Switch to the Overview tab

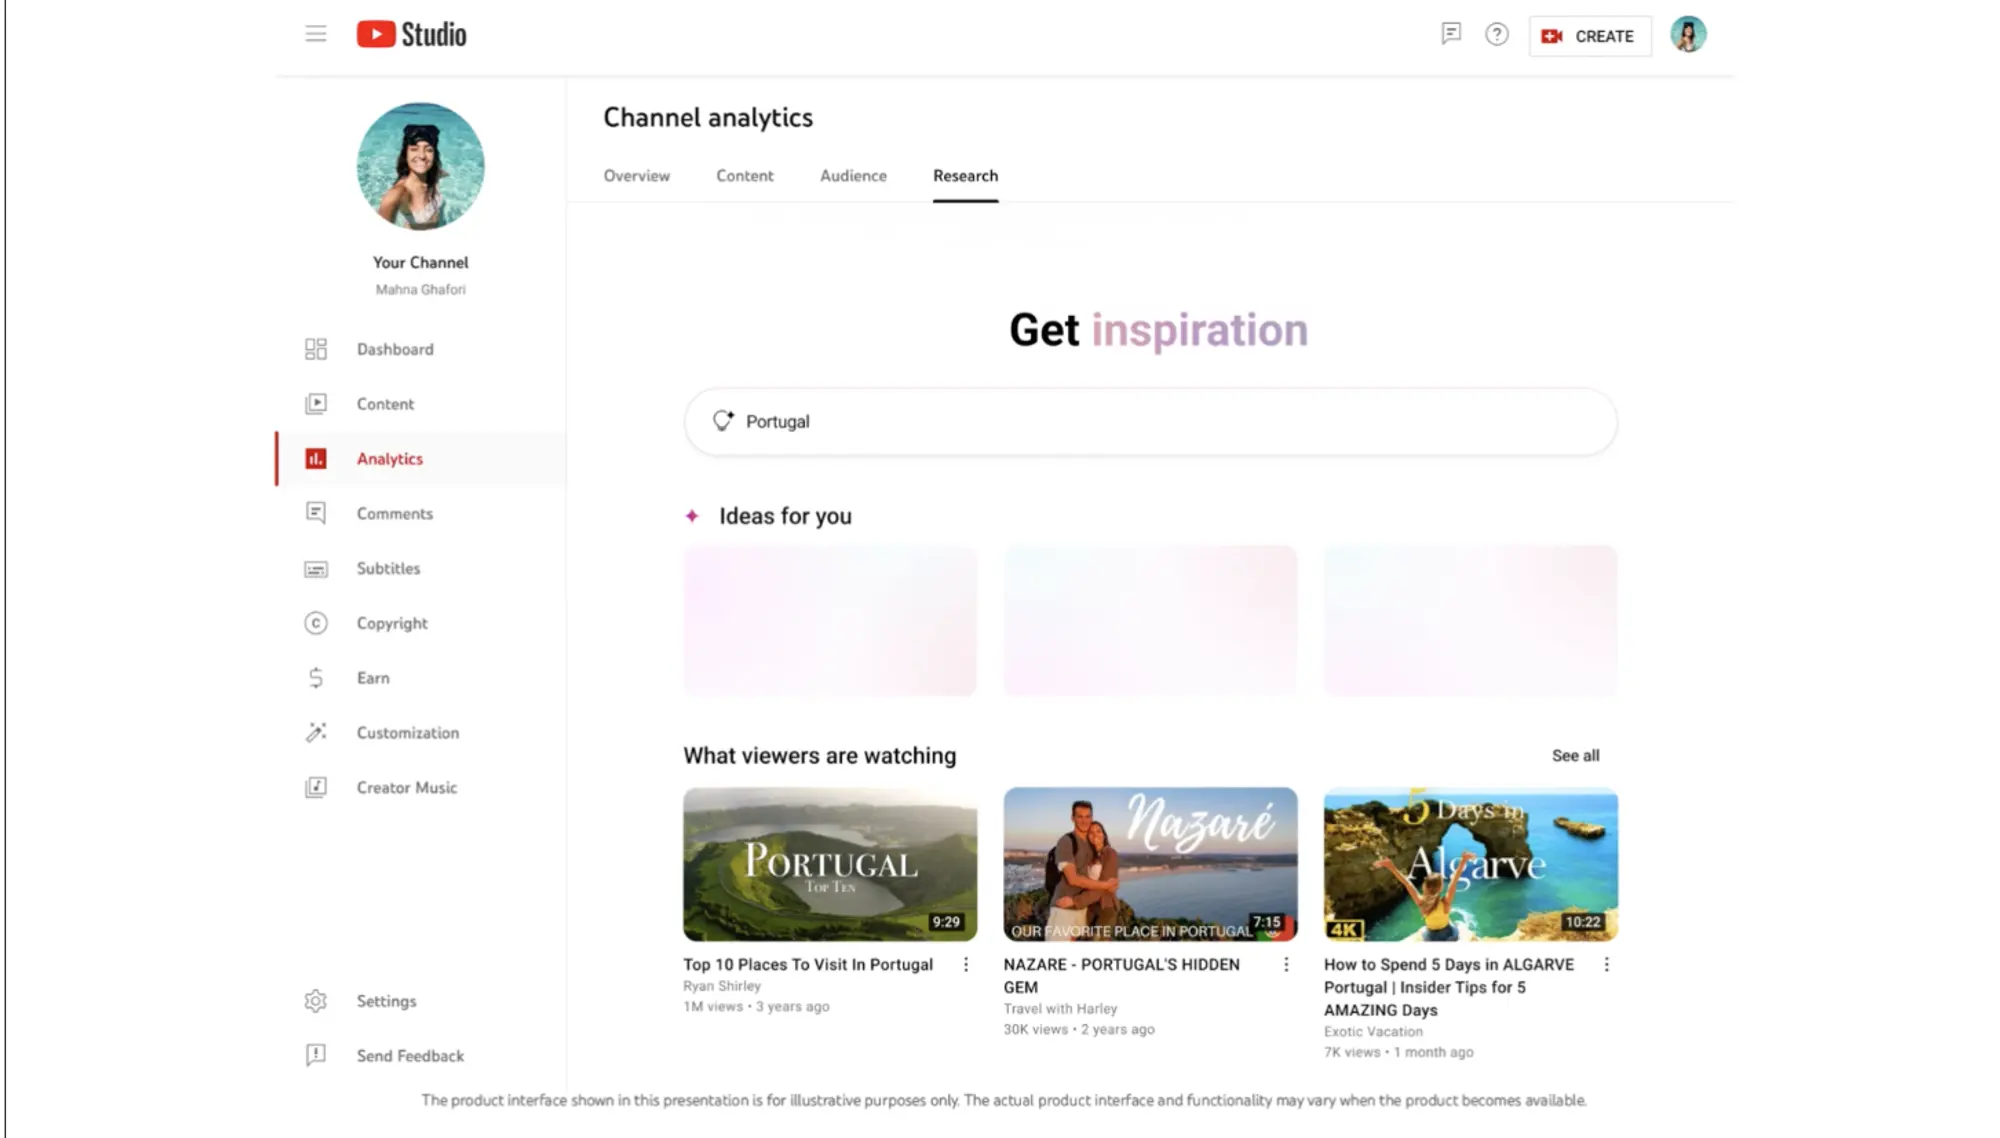pos(636,175)
